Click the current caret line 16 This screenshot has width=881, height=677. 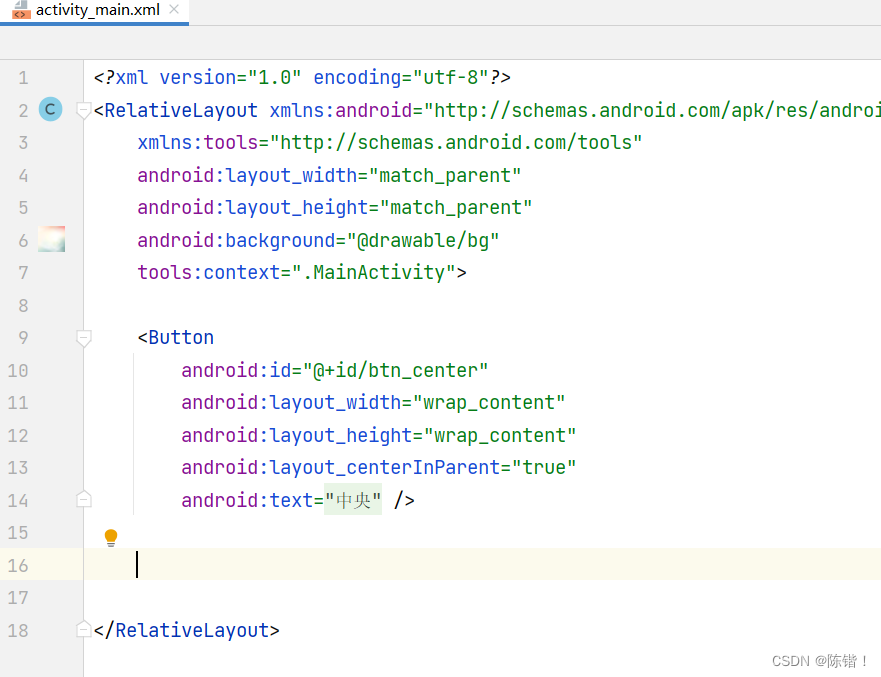click(x=482, y=564)
